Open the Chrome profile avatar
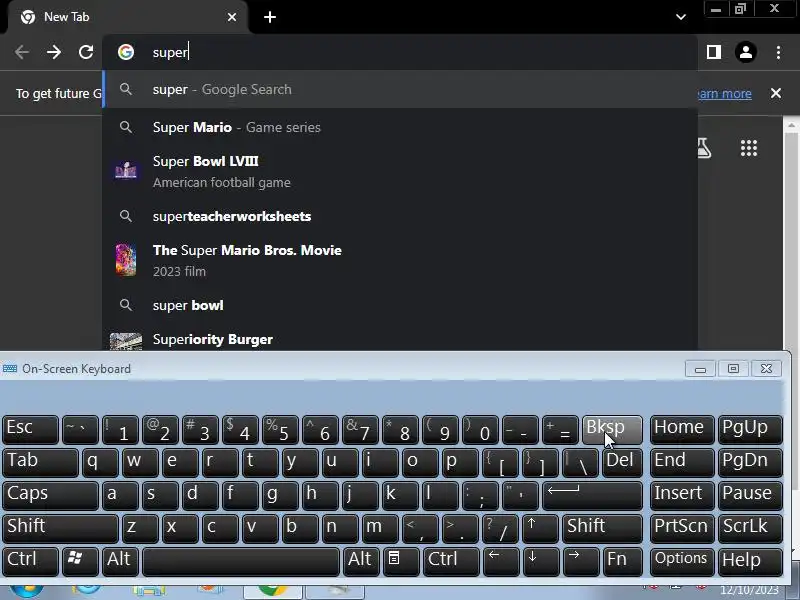This screenshot has height=600, width=800. click(745, 52)
